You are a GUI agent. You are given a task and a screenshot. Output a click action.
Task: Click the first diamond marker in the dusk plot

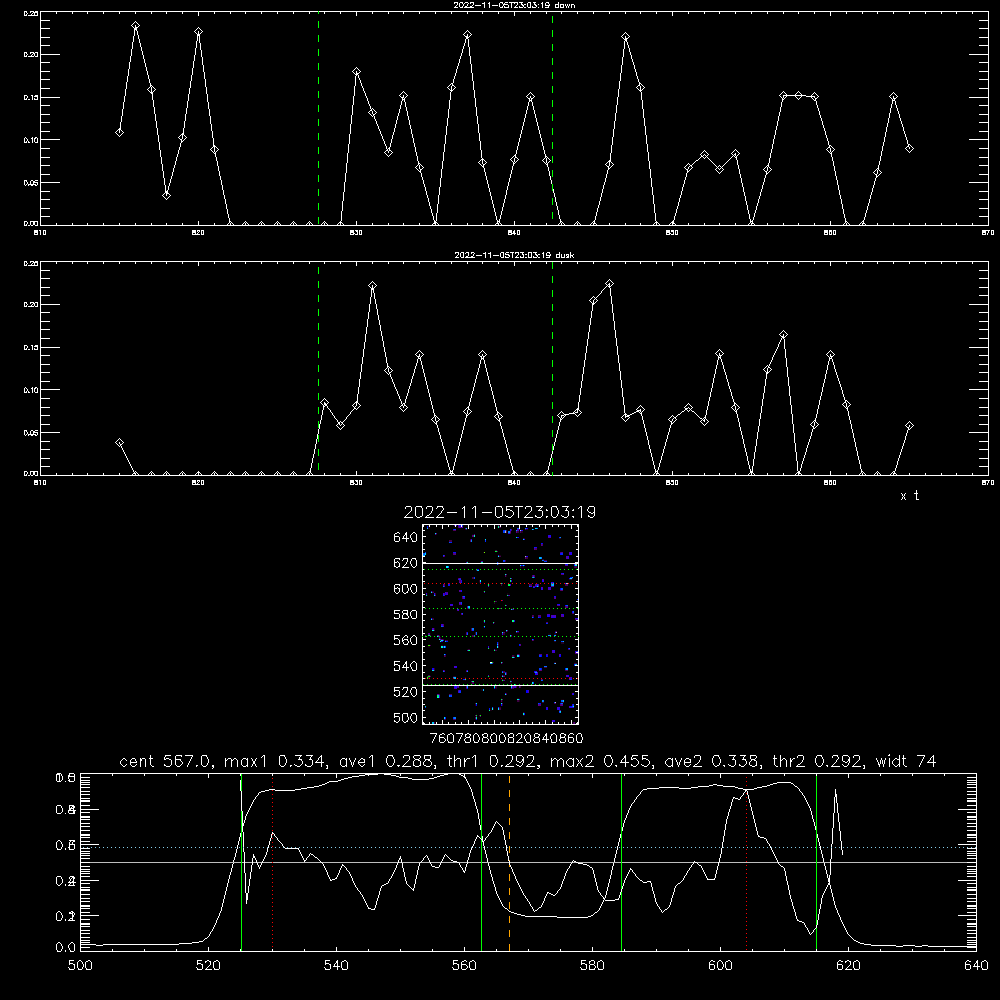tap(119, 442)
